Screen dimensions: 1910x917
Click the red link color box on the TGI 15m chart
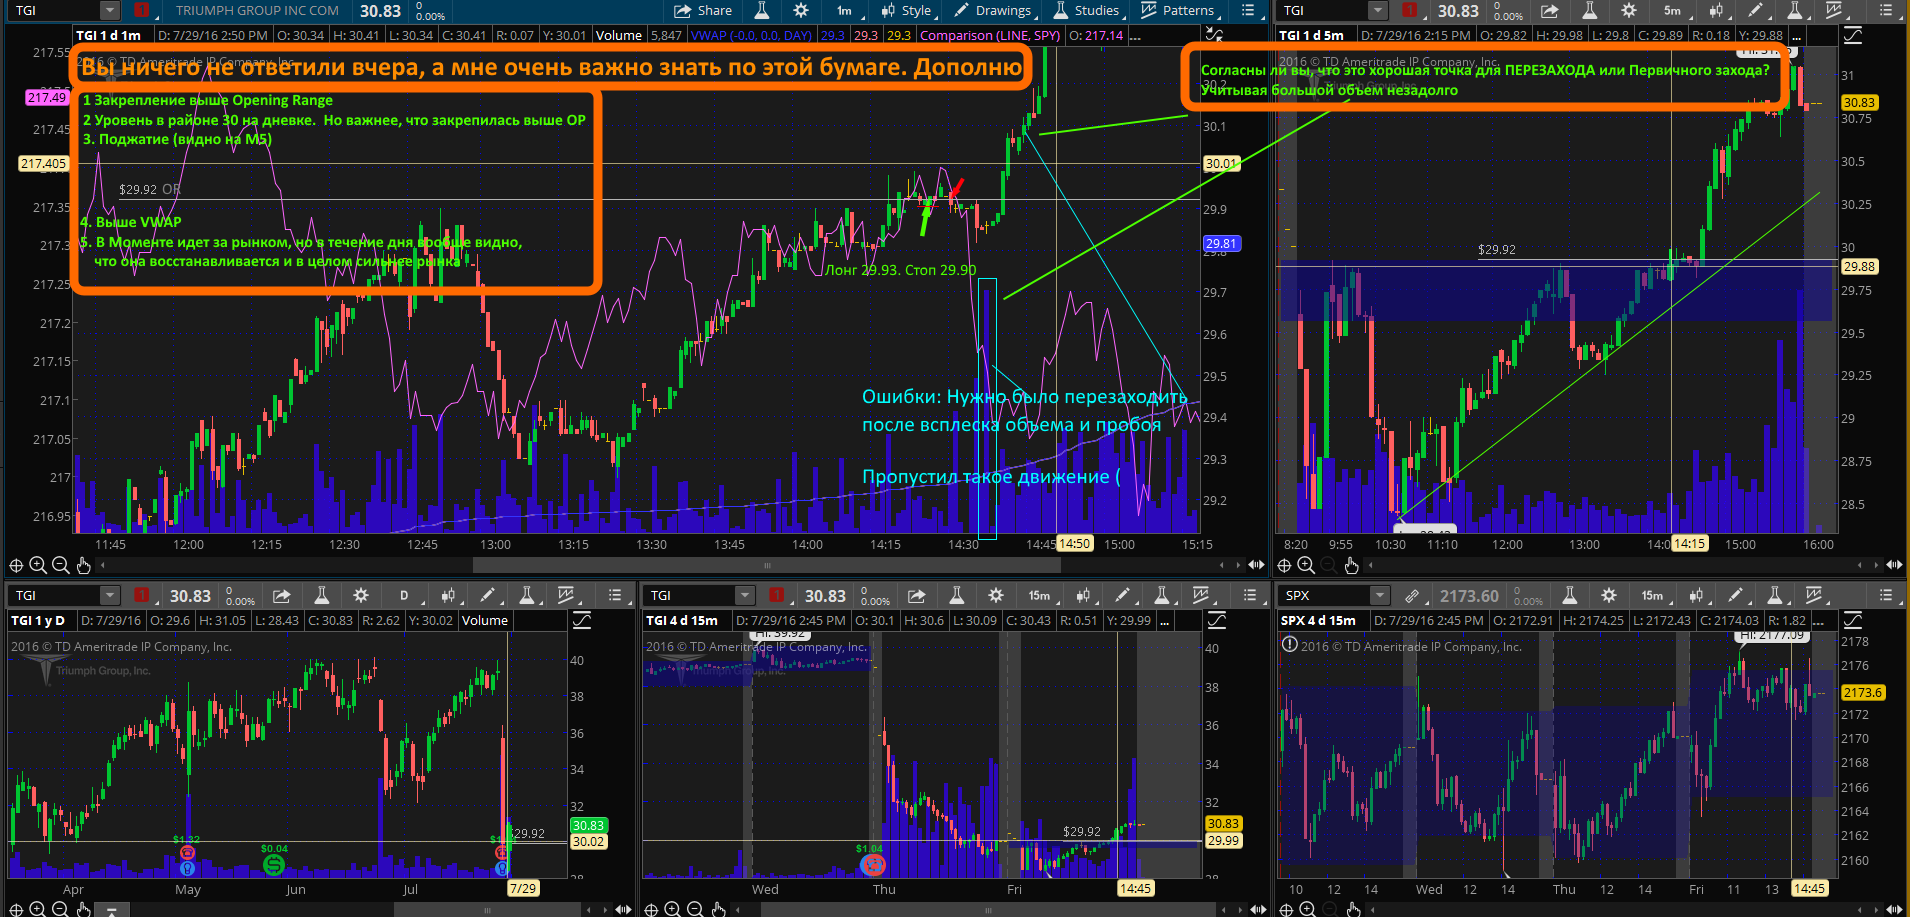click(x=776, y=595)
